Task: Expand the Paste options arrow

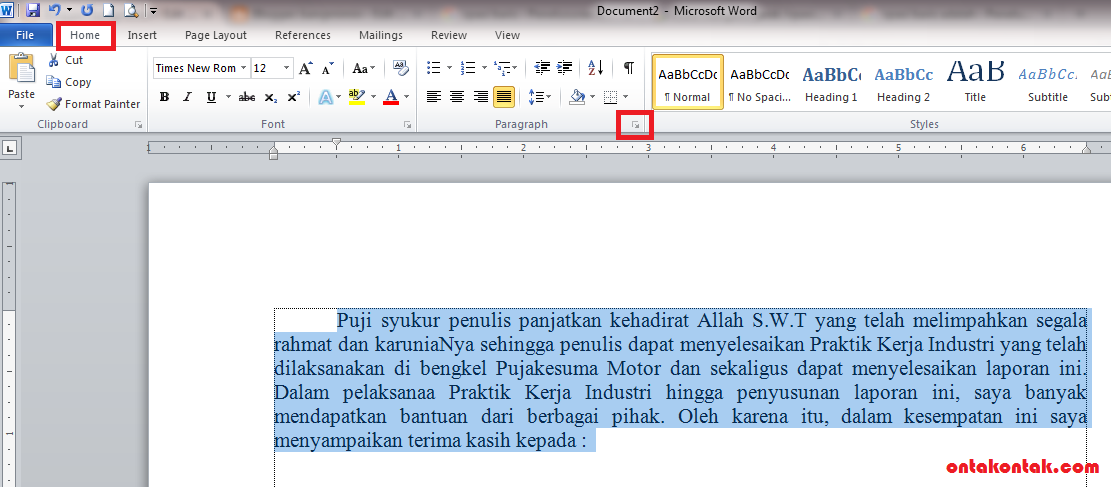Action: [21, 106]
